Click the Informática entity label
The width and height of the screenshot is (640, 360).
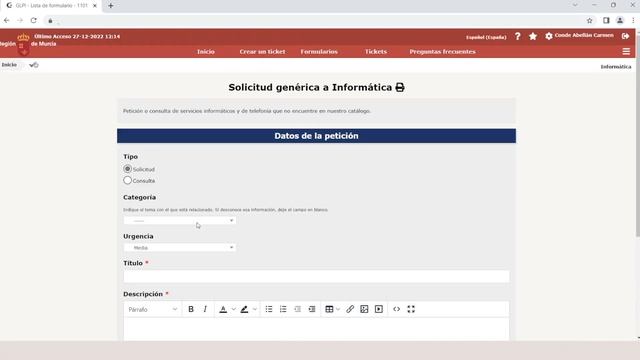(616, 67)
